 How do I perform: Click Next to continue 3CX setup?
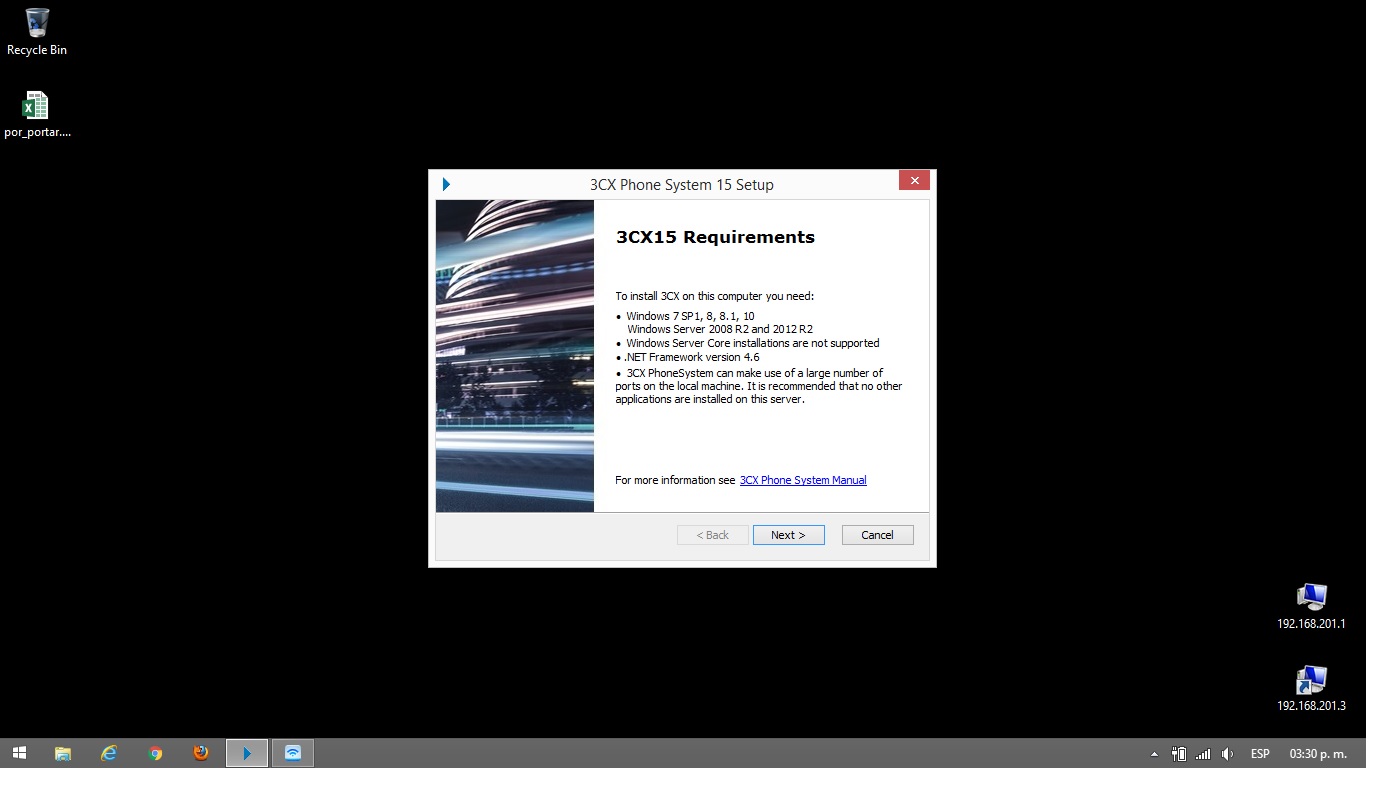788,535
